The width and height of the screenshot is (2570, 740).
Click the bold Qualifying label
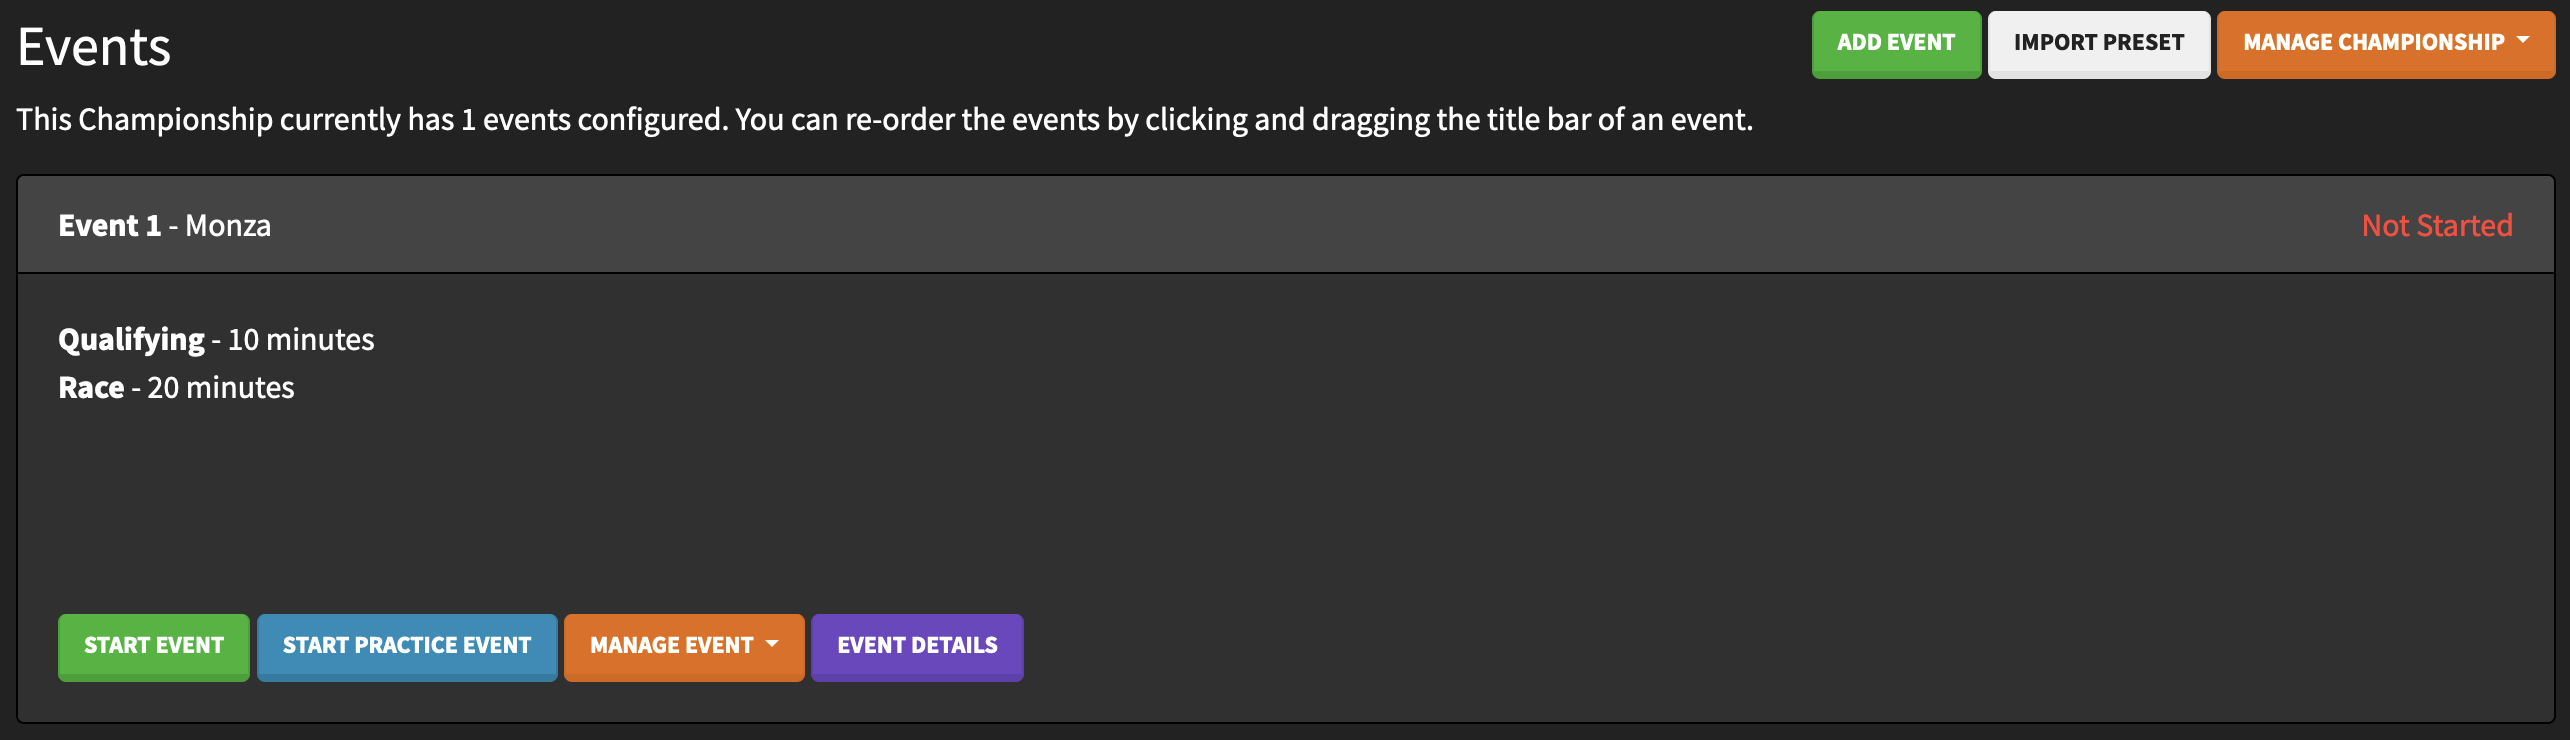tap(131, 340)
